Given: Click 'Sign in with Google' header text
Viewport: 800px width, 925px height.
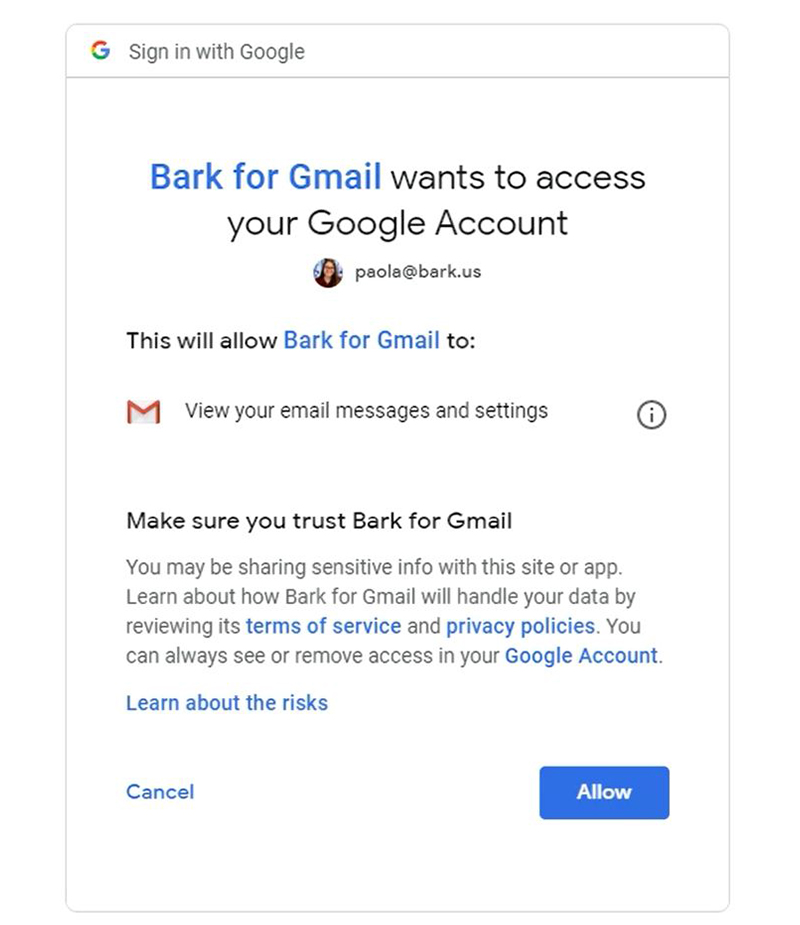Looking at the screenshot, I should [x=217, y=52].
